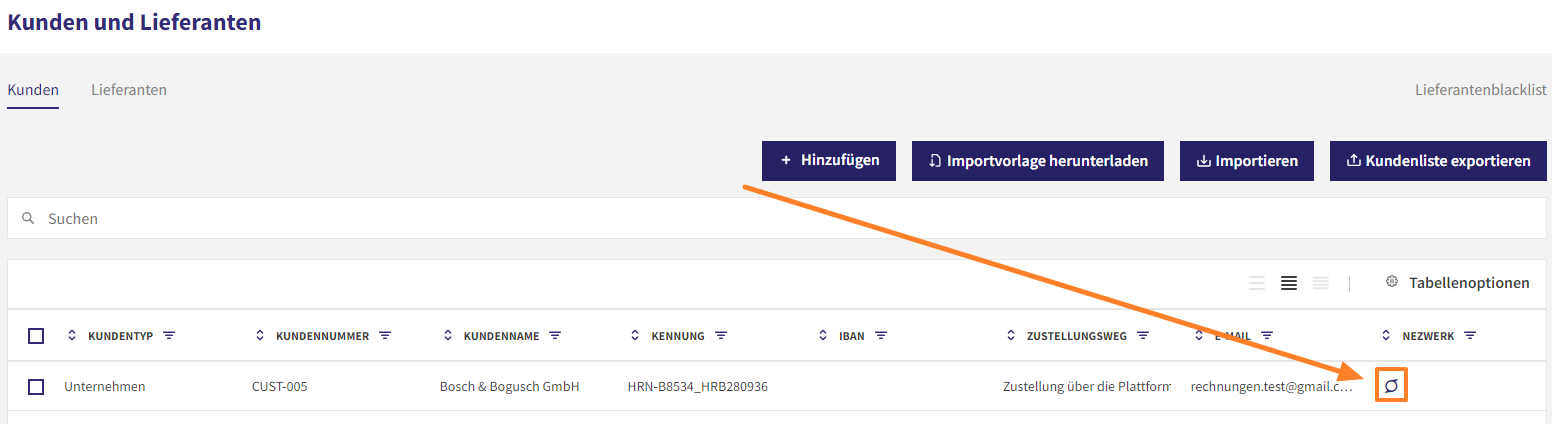
Task: Click customer number CUST-005
Action: [x=280, y=386]
